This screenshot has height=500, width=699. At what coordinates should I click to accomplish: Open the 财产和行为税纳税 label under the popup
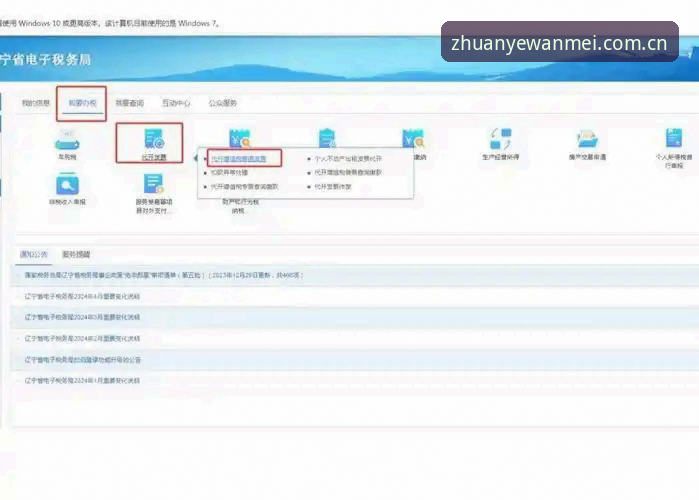240,206
